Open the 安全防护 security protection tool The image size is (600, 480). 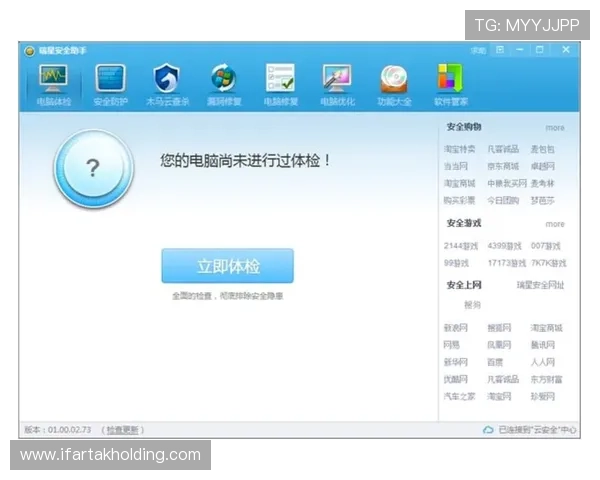point(110,86)
